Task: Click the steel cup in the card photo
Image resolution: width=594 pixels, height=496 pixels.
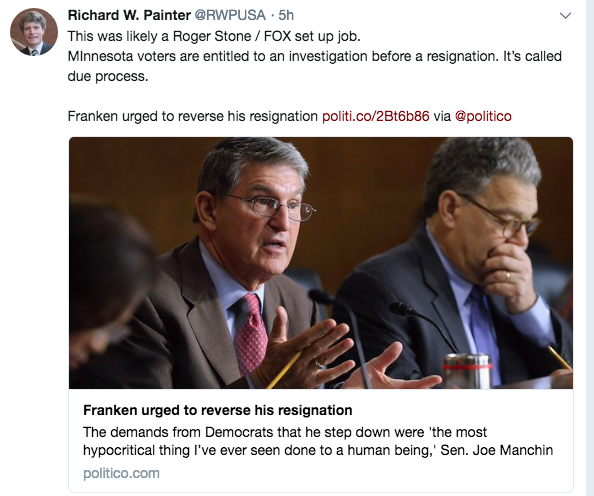Action: (x=468, y=371)
